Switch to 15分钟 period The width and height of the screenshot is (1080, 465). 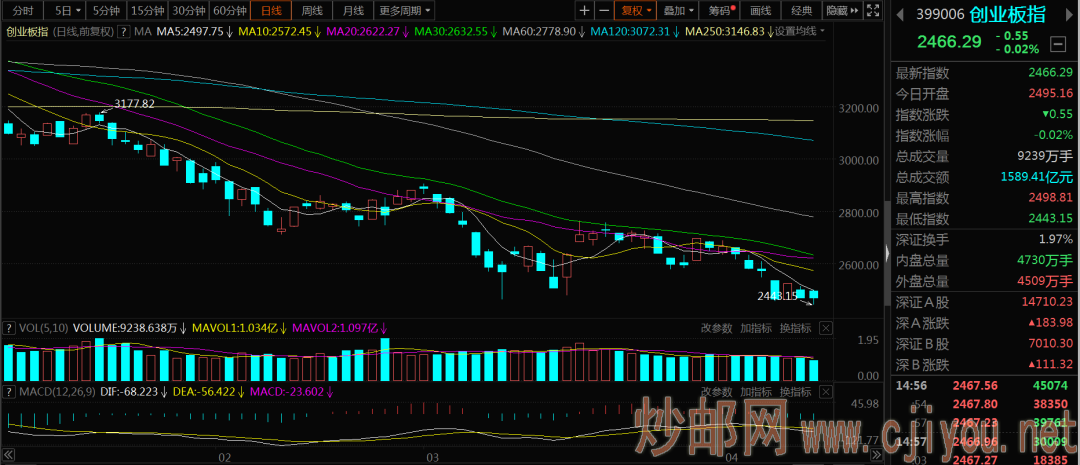[x=147, y=10]
